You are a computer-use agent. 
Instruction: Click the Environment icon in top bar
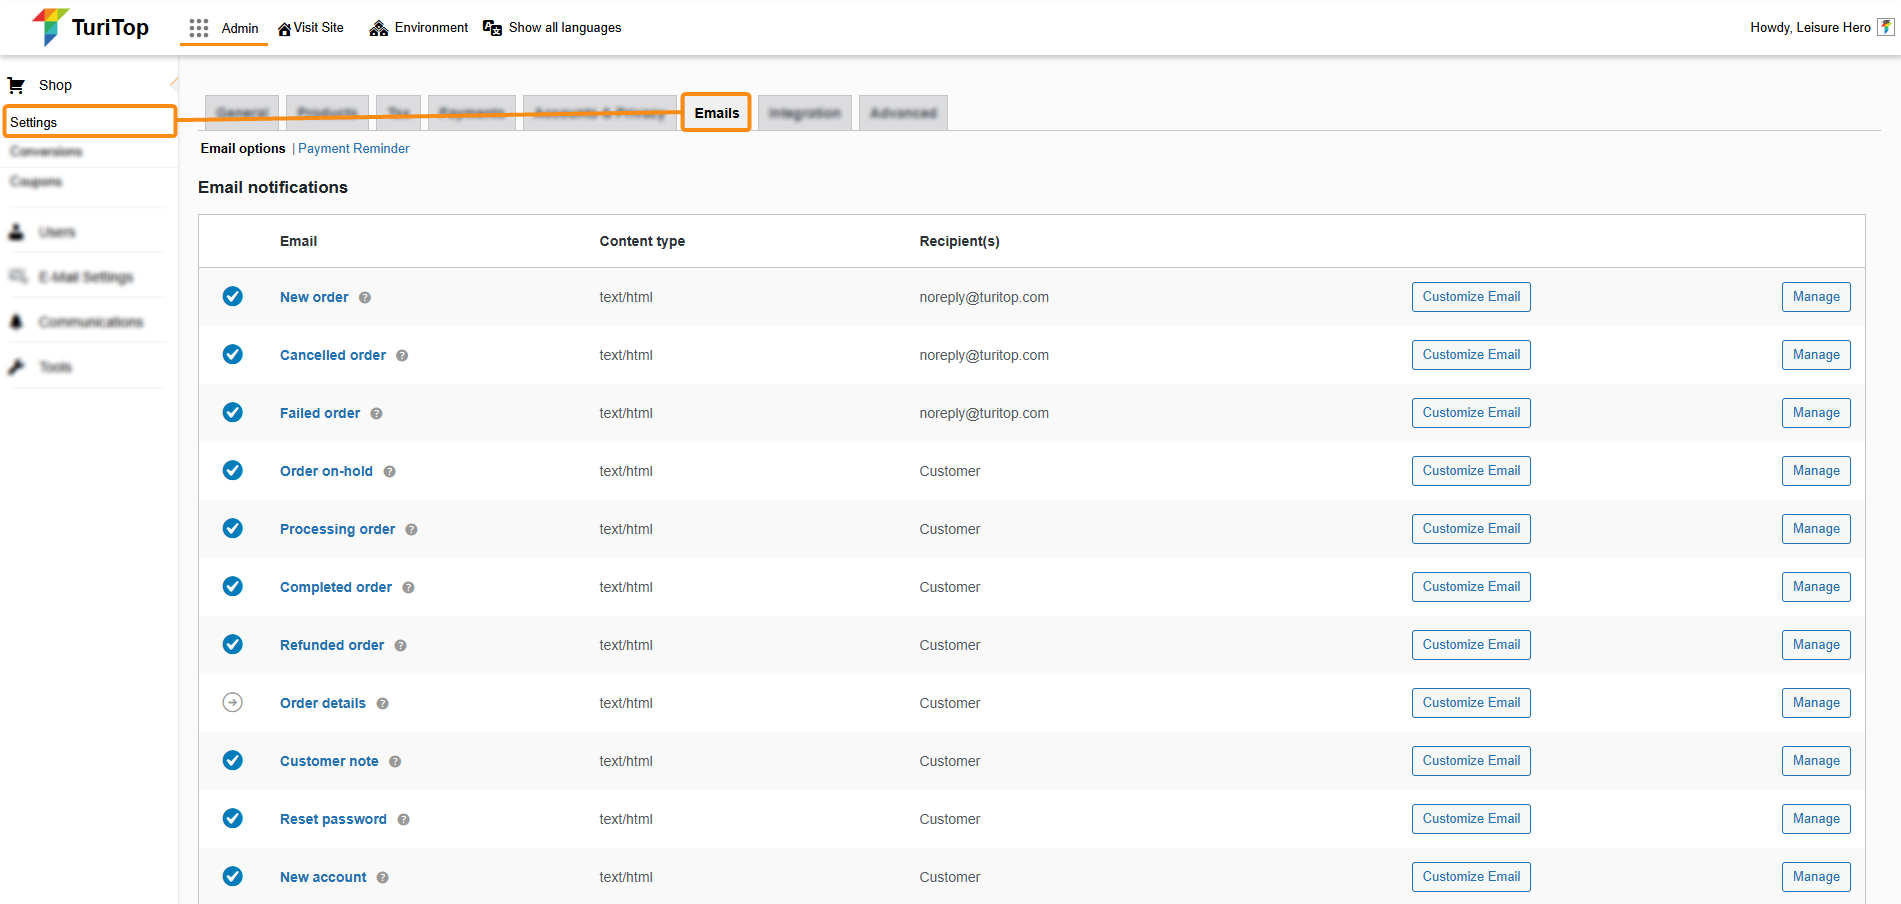point(378,28)
